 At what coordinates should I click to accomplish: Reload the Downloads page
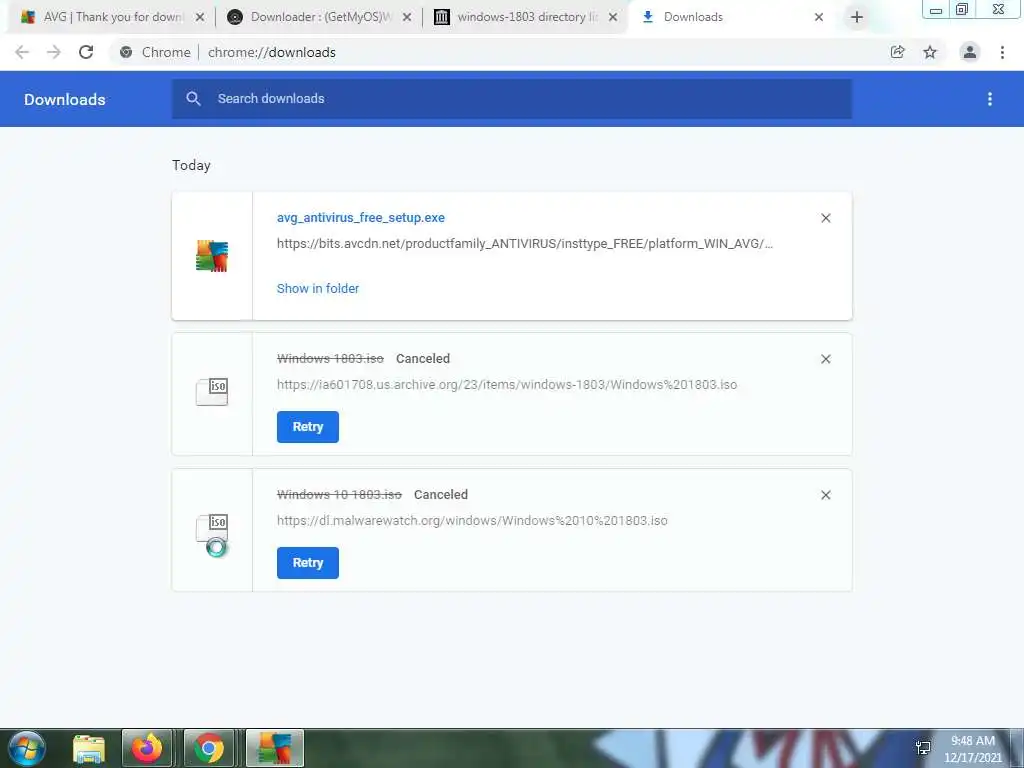[x=86, y=52]
